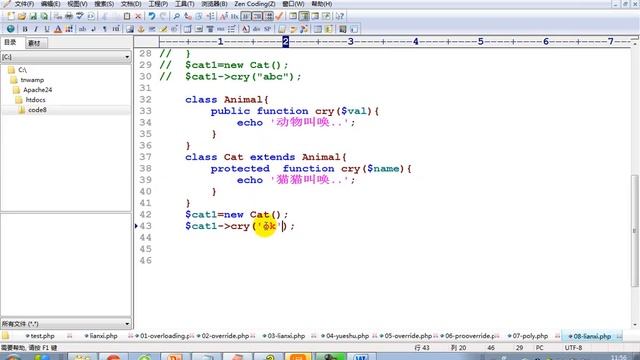Screen dimensions: 640x360
Task: Open the 帮助(H) menu
Action: click(322, 4)
